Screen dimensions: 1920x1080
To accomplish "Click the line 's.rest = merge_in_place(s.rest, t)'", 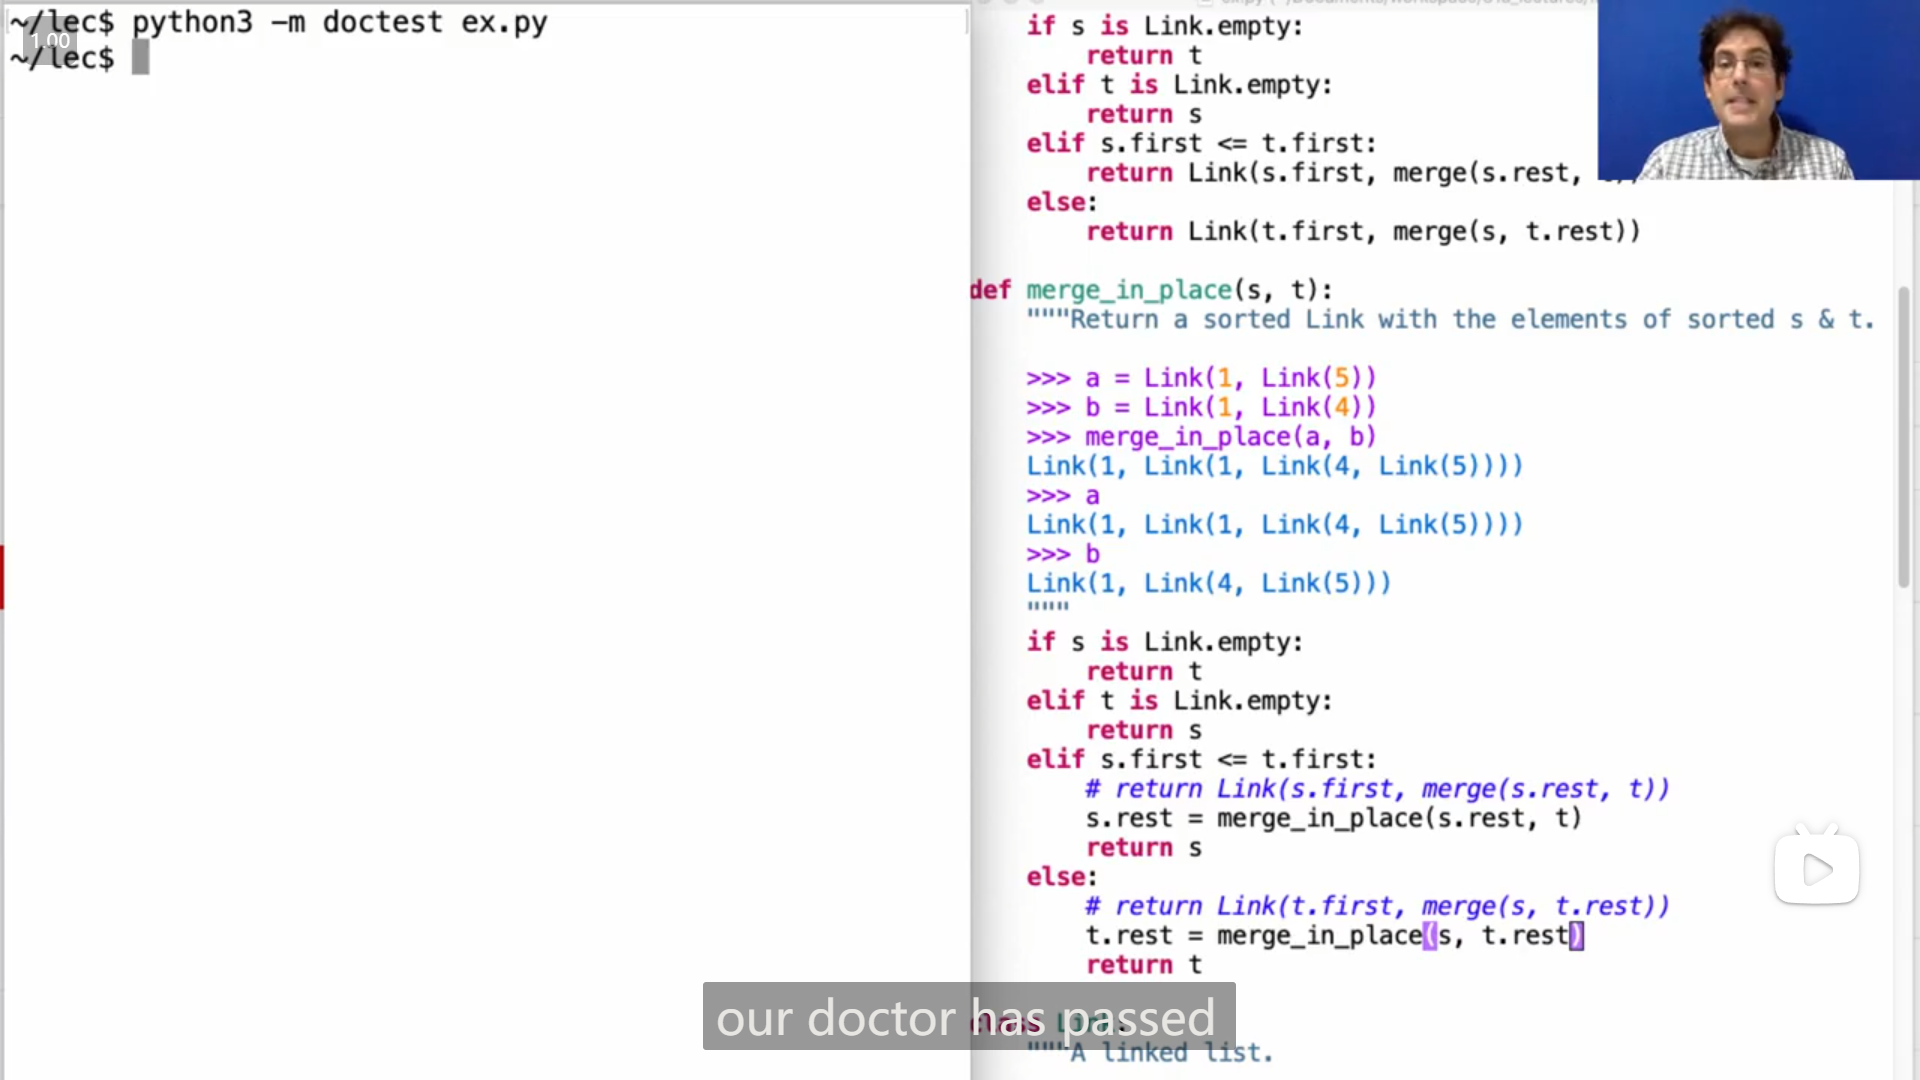I will (x=1333, y=818).
